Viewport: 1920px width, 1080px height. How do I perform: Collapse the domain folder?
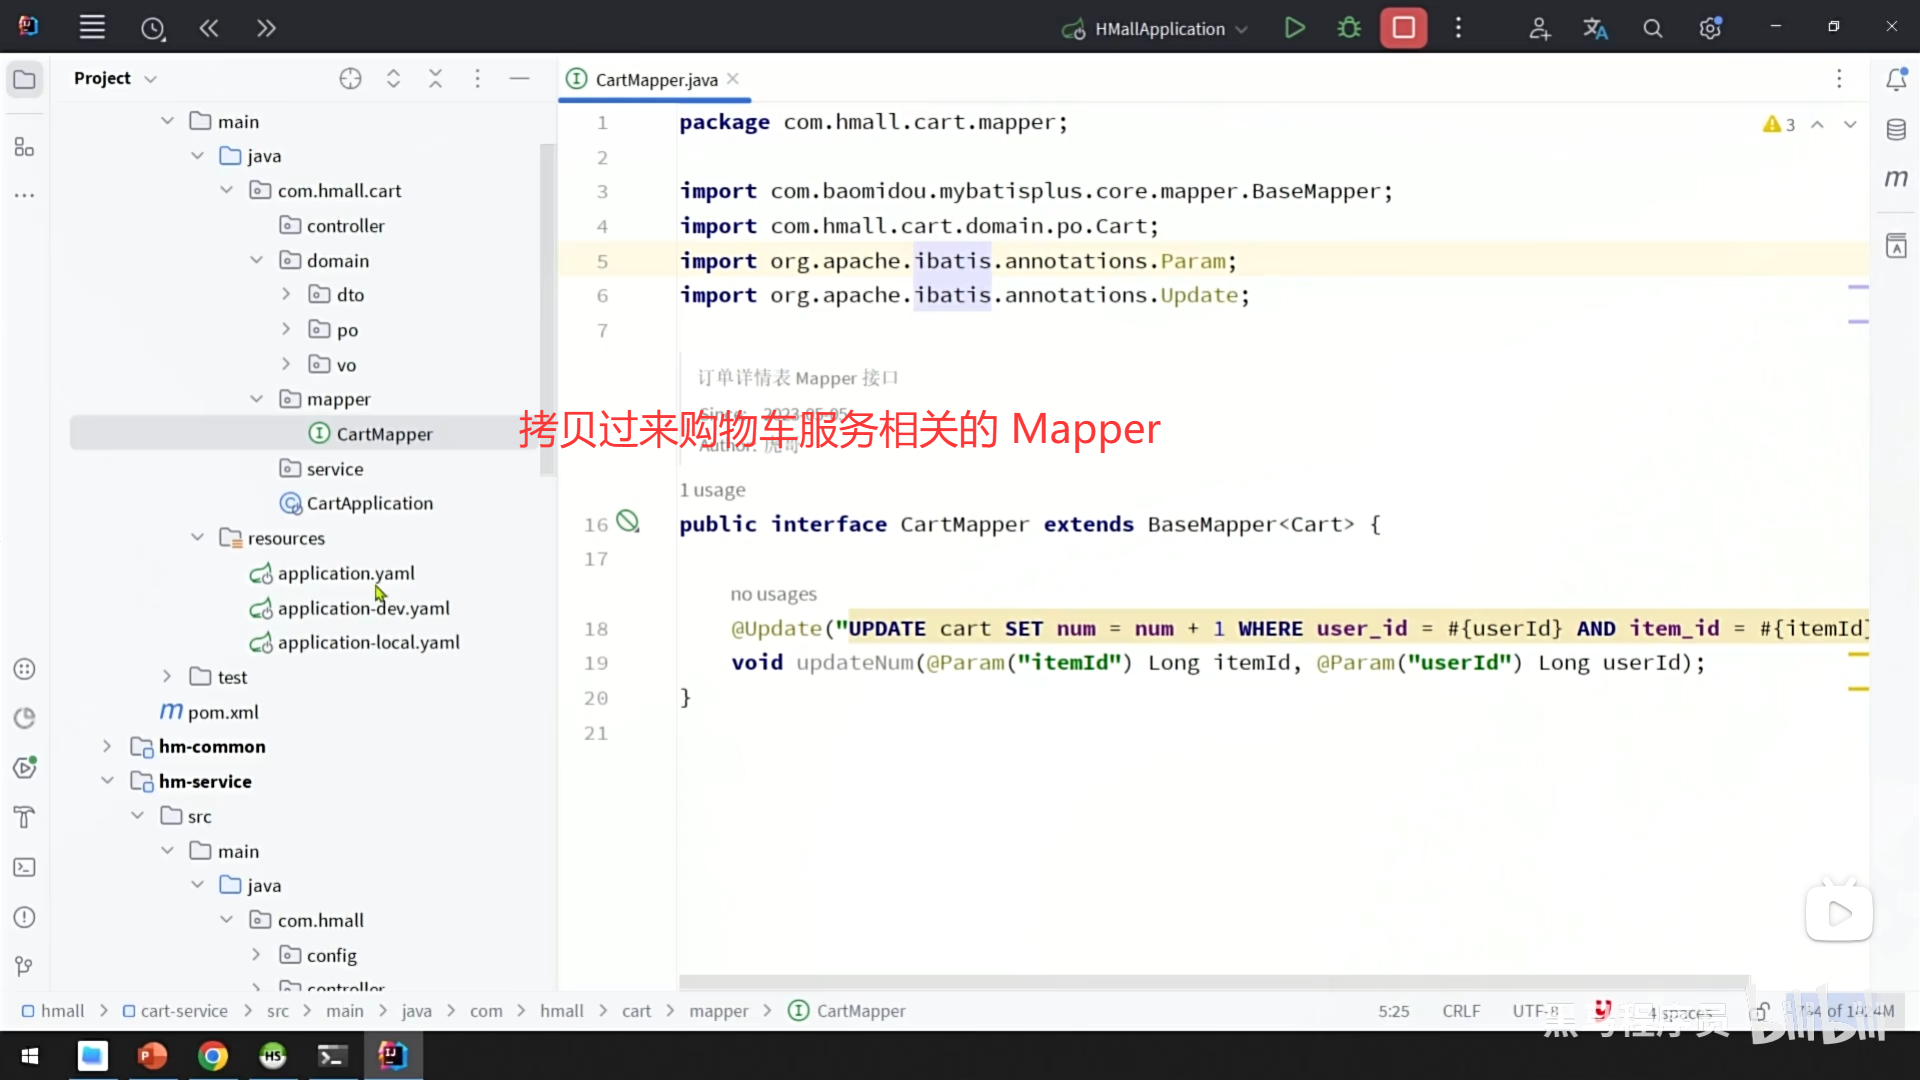point(256,260)
